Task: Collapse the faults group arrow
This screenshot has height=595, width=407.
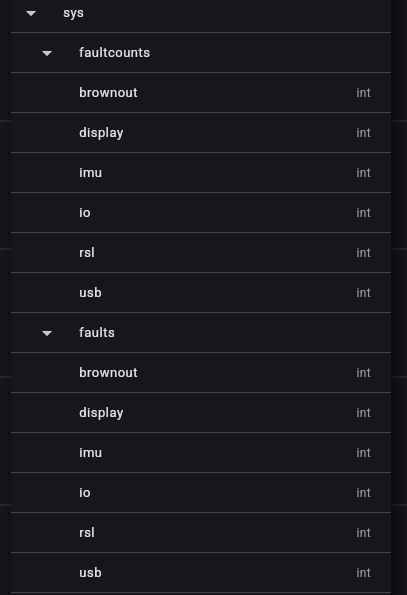Action: [x=47, y=333]
